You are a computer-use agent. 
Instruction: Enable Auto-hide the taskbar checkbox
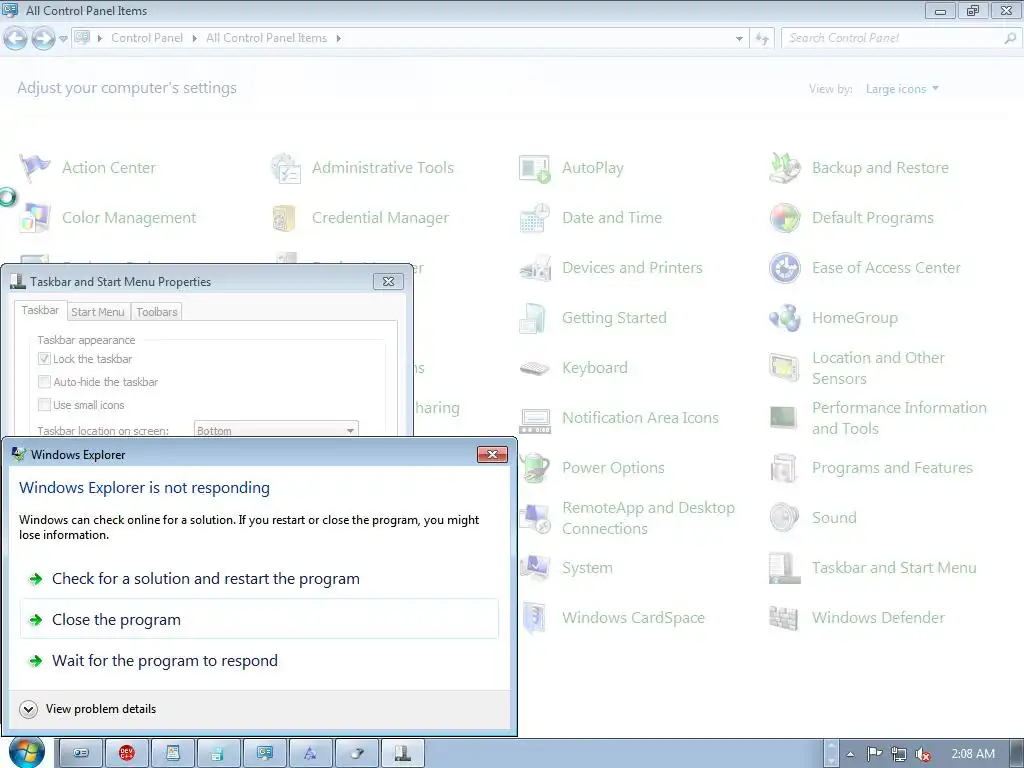point(44,381)
